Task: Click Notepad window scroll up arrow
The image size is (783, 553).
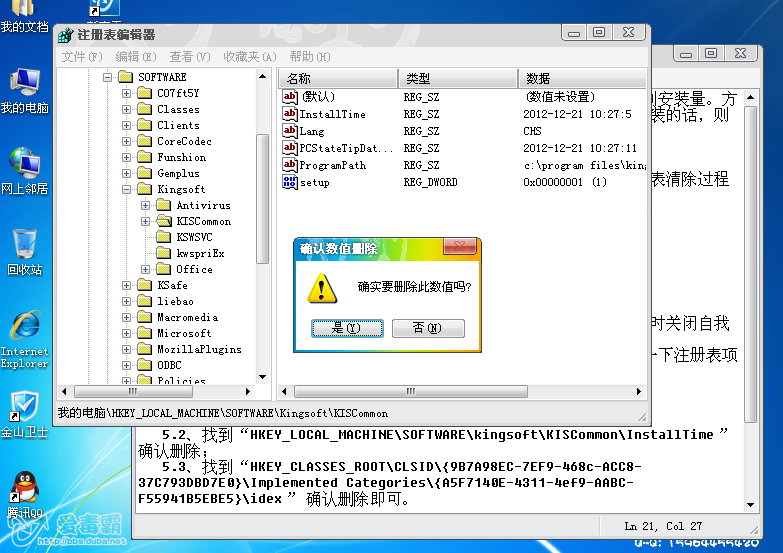Action: click(x=751, y=97)
